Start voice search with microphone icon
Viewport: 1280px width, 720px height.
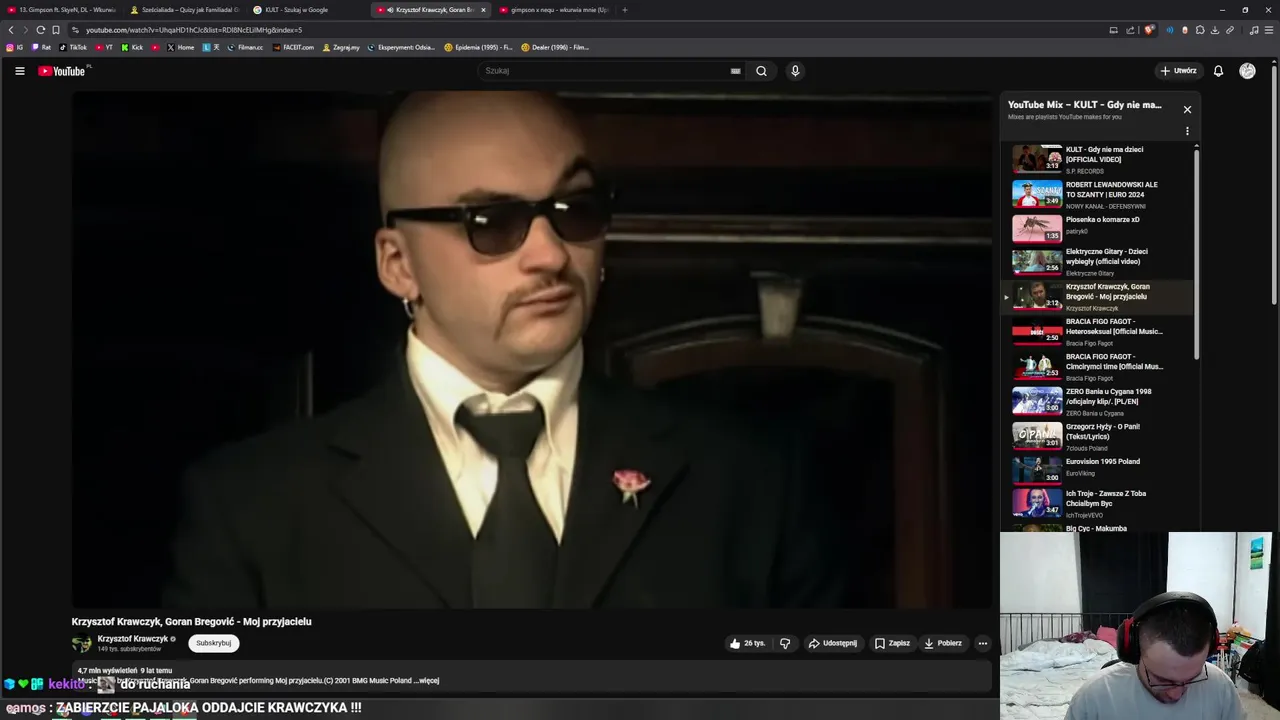[x=795, y=71]
